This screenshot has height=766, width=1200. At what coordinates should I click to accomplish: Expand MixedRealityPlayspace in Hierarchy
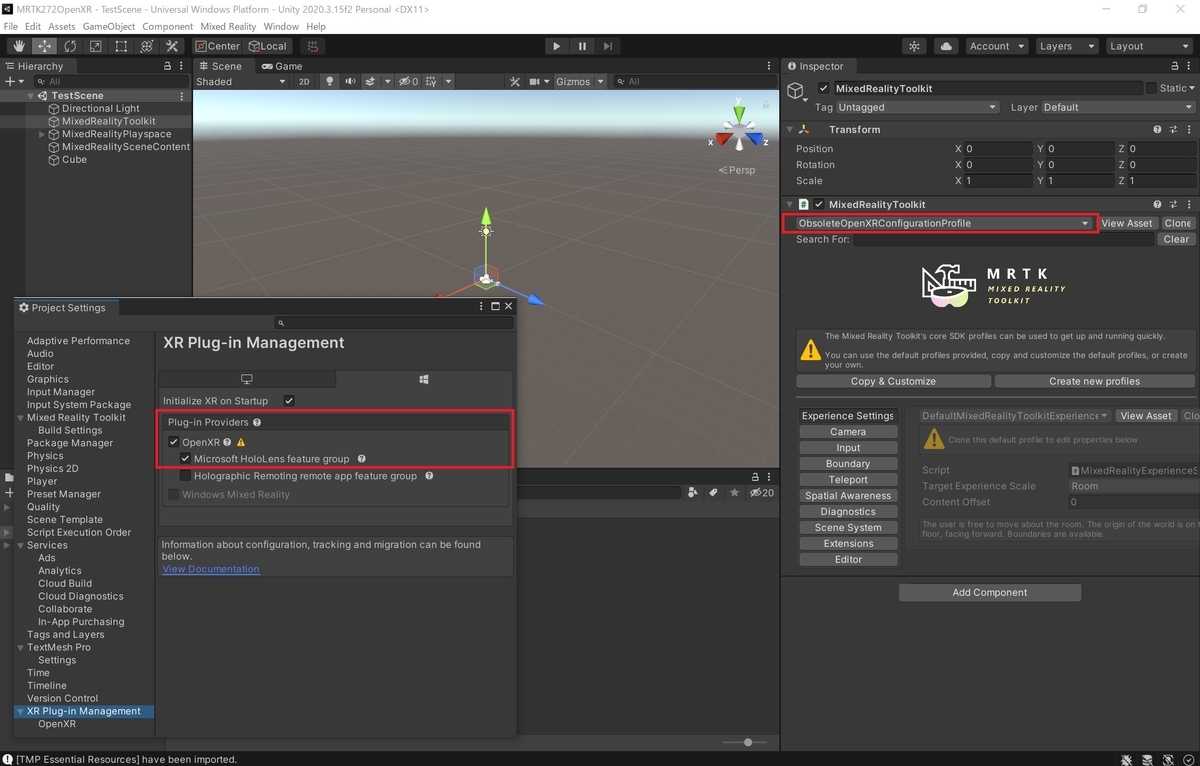(42, 134)
